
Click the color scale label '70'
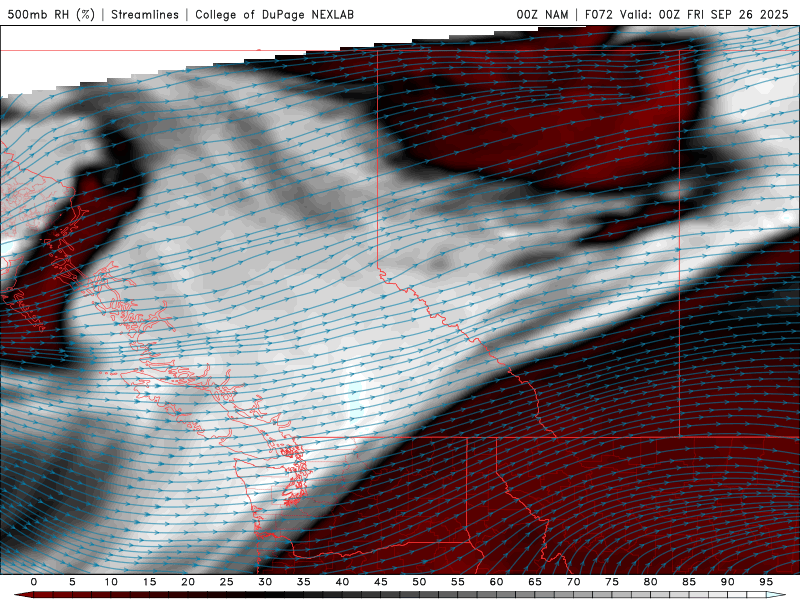[573, 582]
